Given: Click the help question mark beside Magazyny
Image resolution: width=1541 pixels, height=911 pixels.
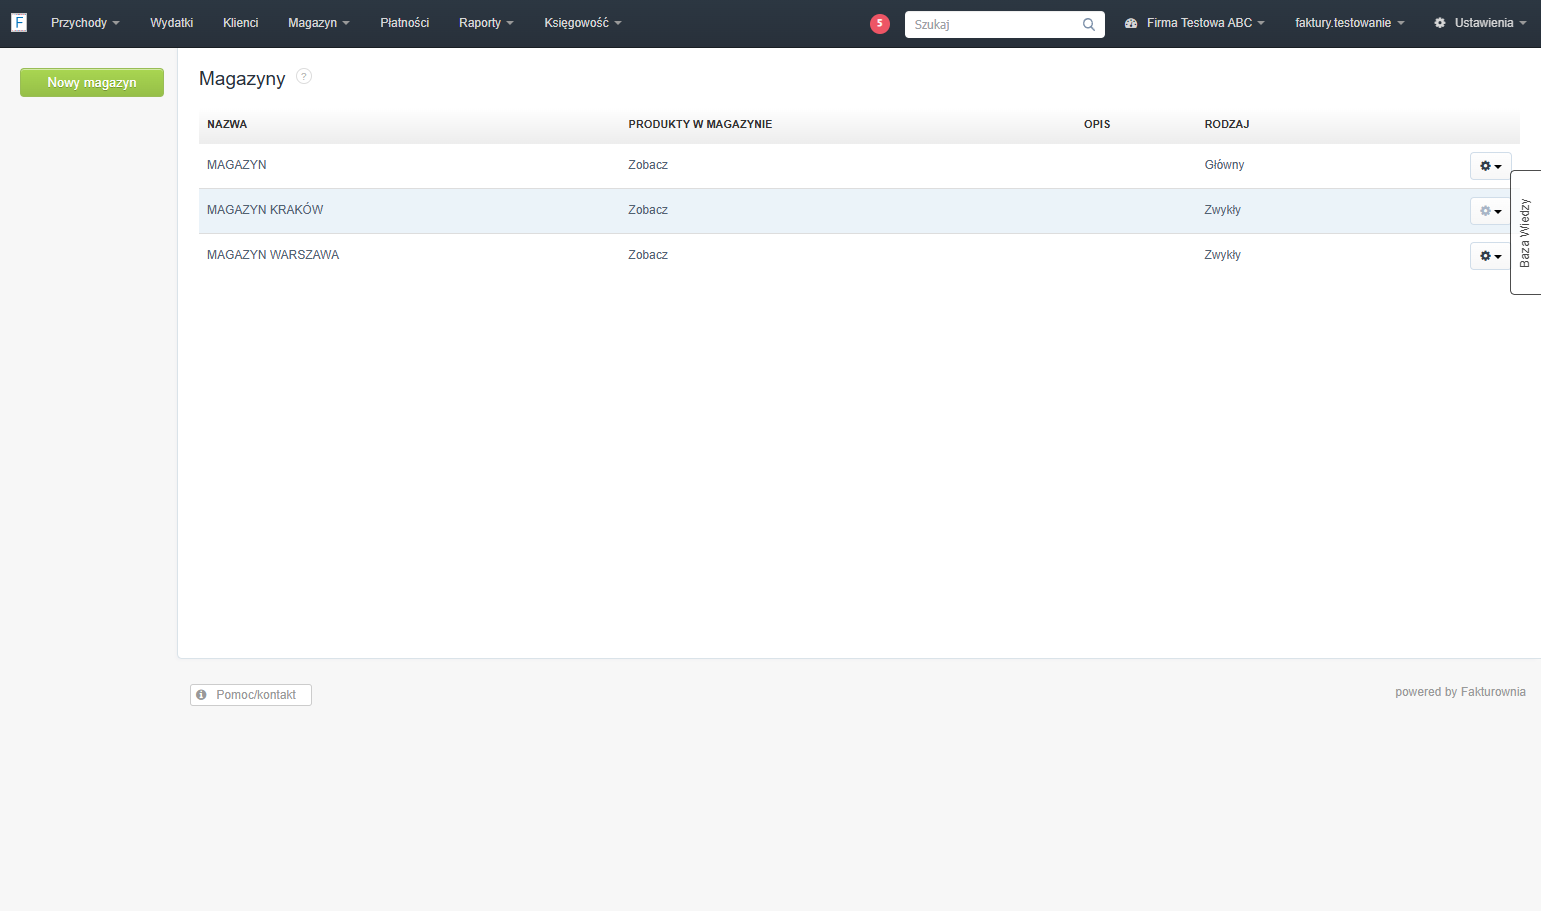Looking at the screenshot, I should (x=304, y=76).
